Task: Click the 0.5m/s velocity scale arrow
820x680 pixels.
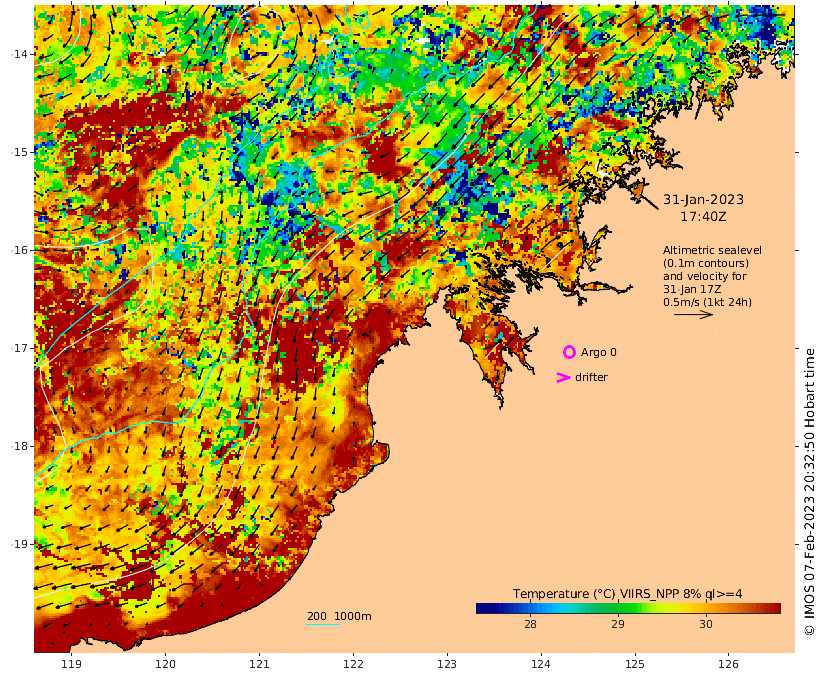Action: click(693, 314)
